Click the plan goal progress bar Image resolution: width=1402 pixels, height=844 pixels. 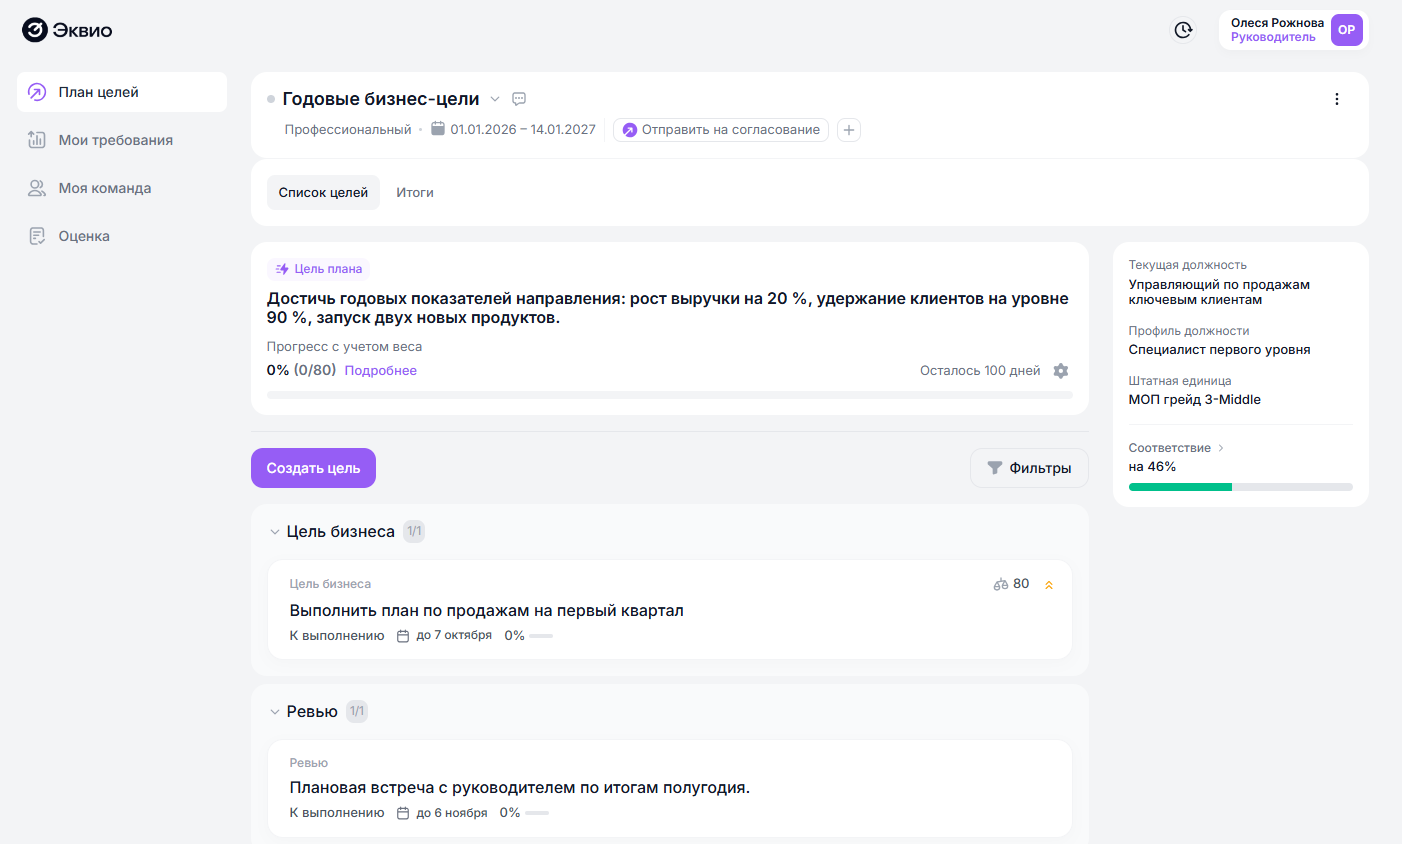670,396
